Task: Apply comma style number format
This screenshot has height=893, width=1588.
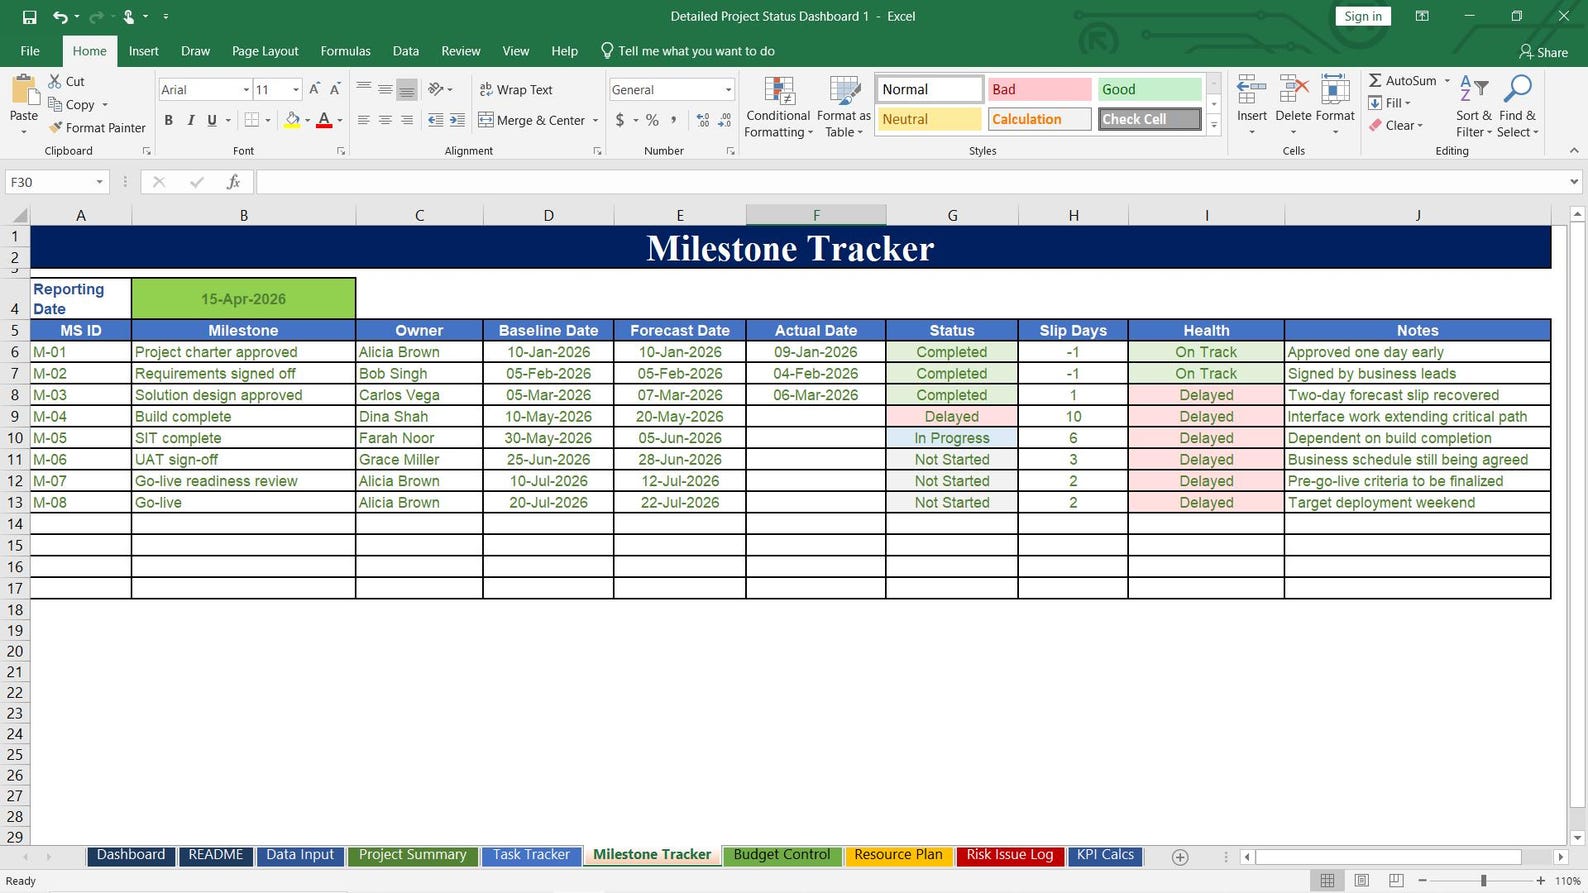Action: tap(674, 120)
